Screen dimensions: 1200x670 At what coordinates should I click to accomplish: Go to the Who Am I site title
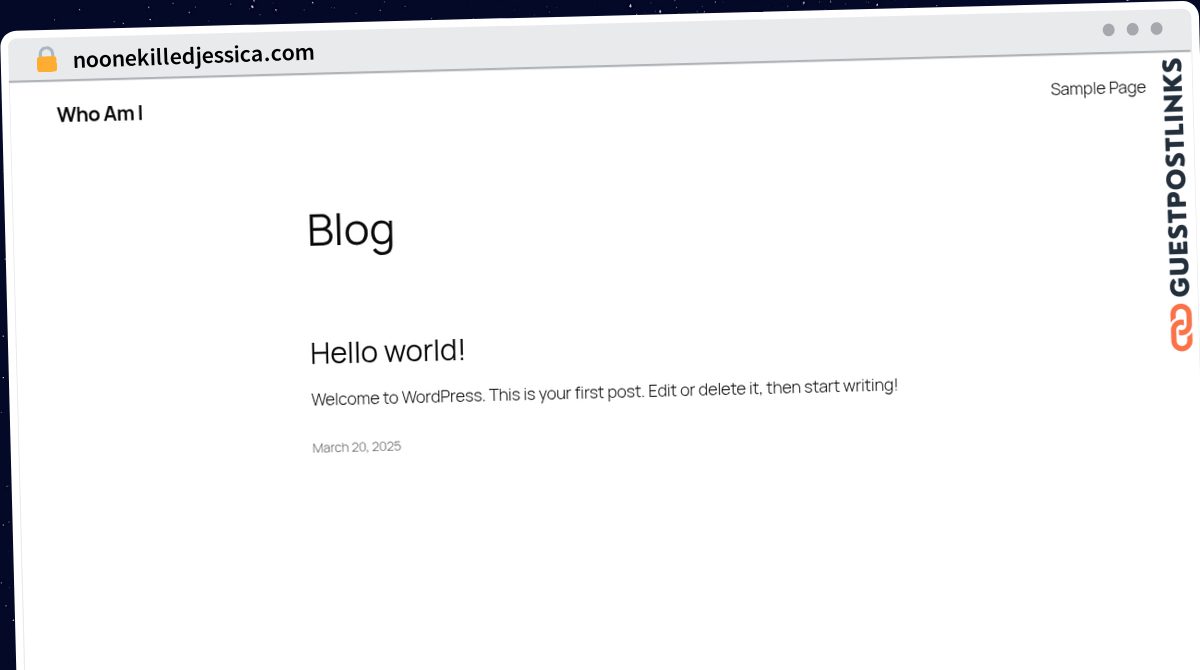pos(100,114)
